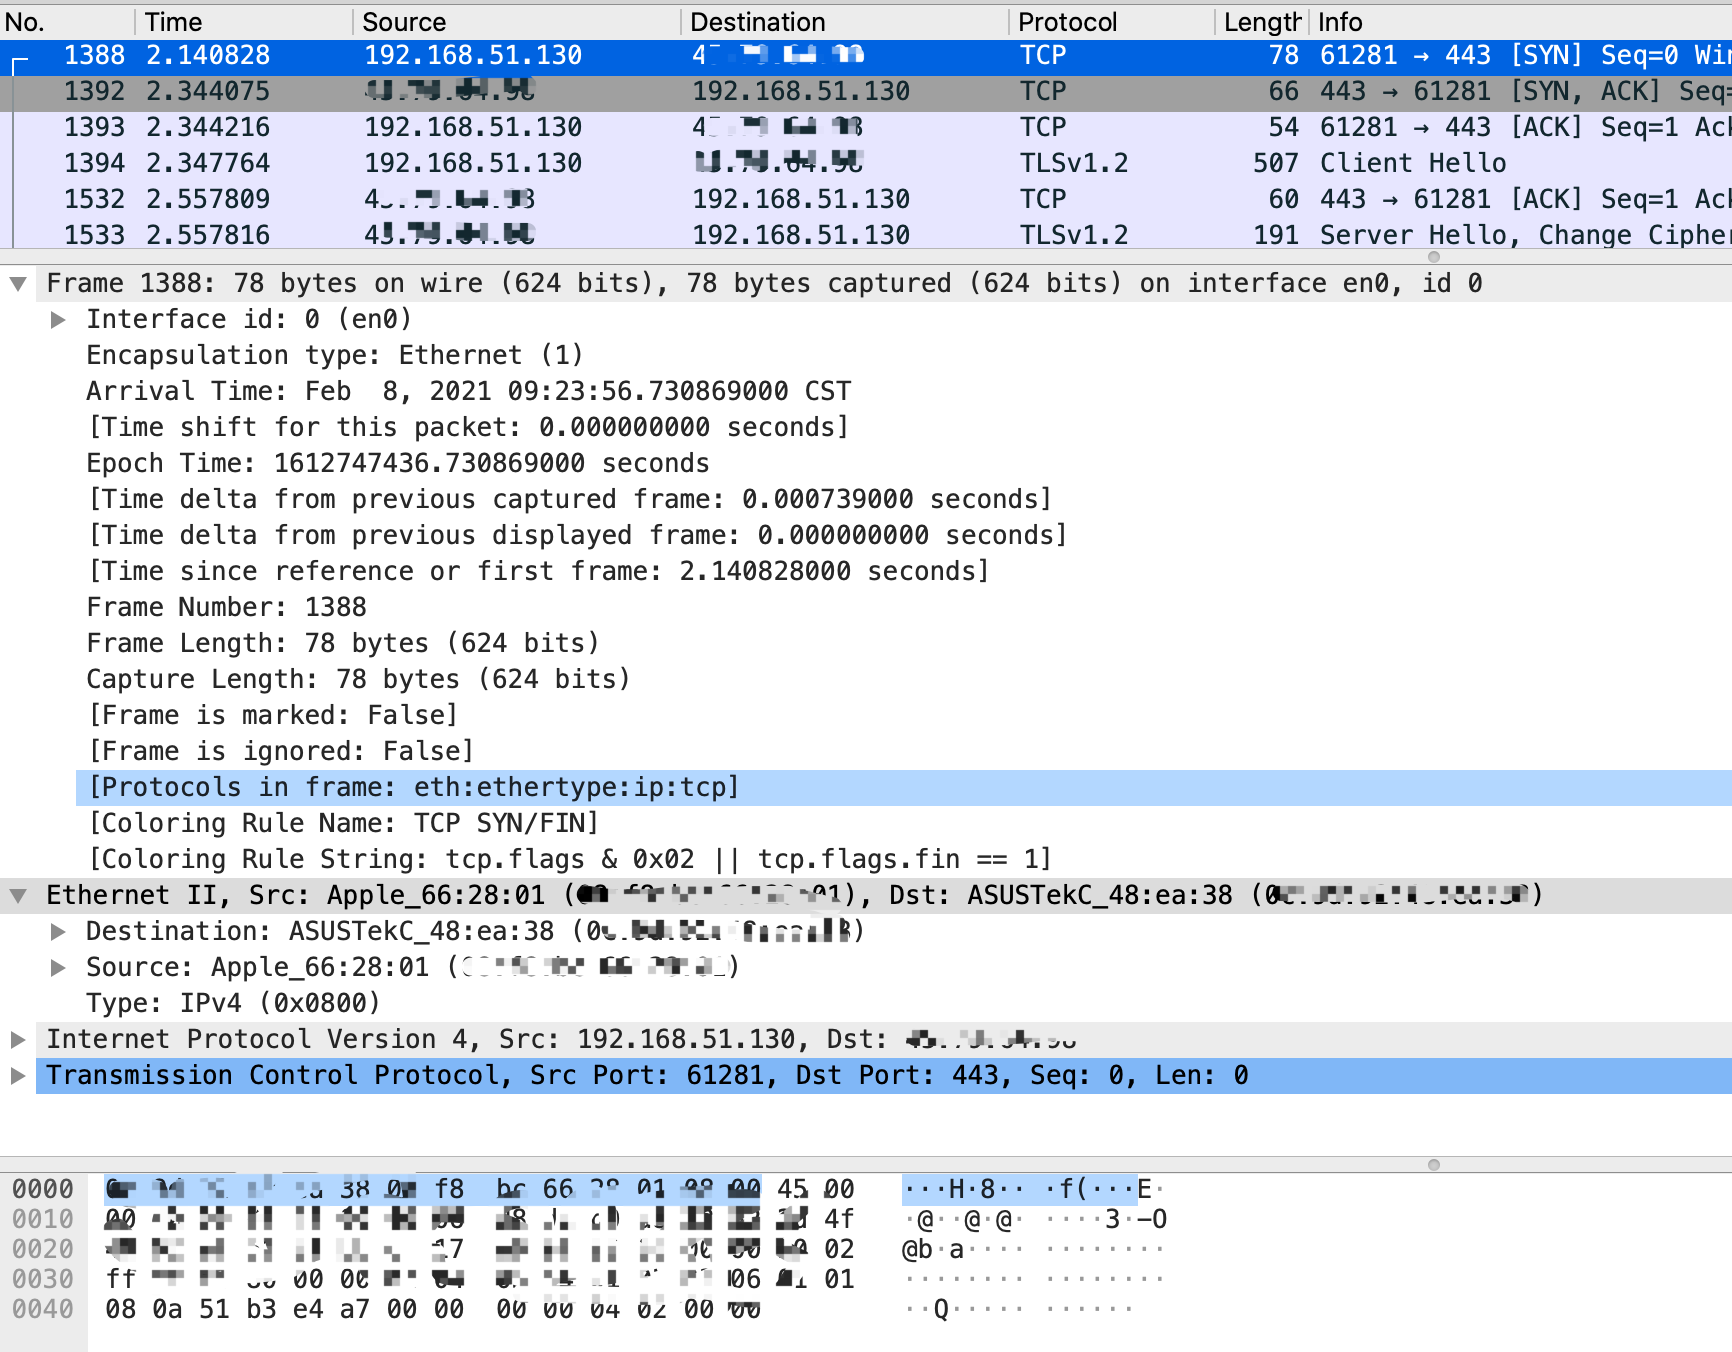1732x1352 pixels.
Task: Expand the Ethernet Source Apple_66:28:01 node
Action: [x=58, y=968]
